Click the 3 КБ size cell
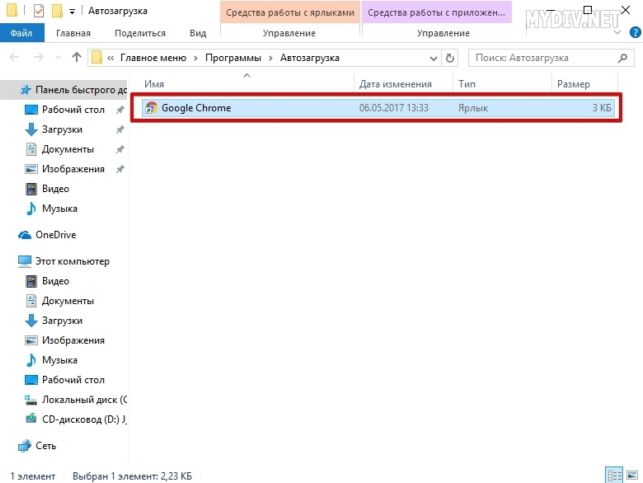643x483 pixels. pos(602,108)
